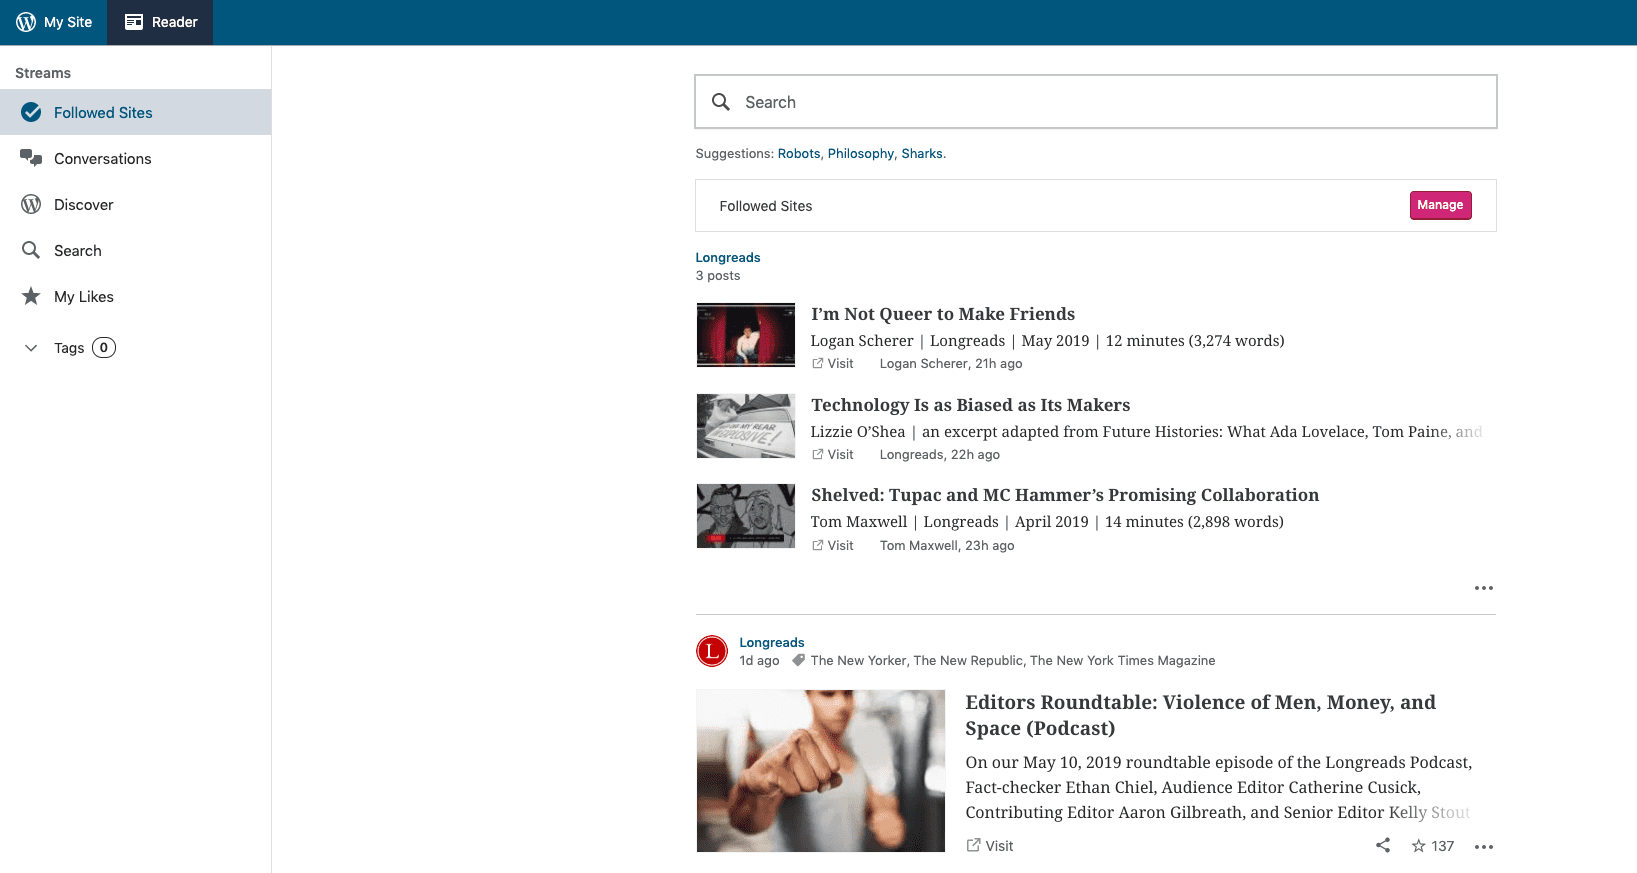The width and height of the screenshot is (1637, 873).
Task: Open My Site in the top bar
Action: click(x=54, y=22)
